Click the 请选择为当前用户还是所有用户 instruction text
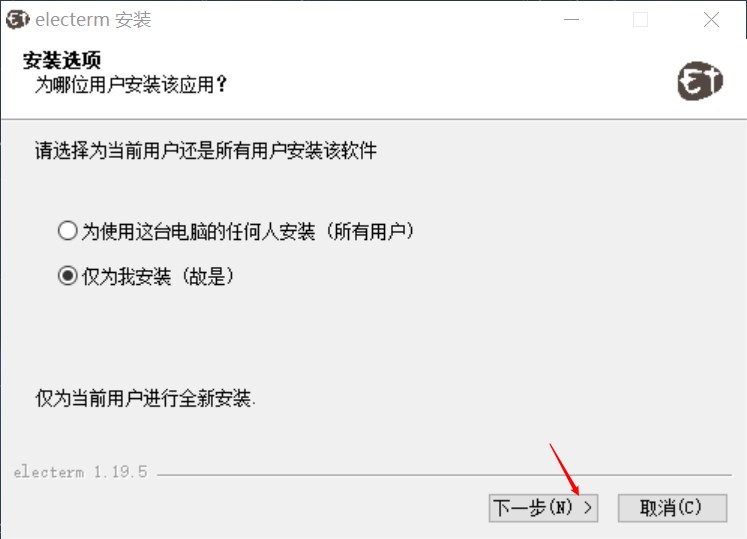 coord(206,151)
